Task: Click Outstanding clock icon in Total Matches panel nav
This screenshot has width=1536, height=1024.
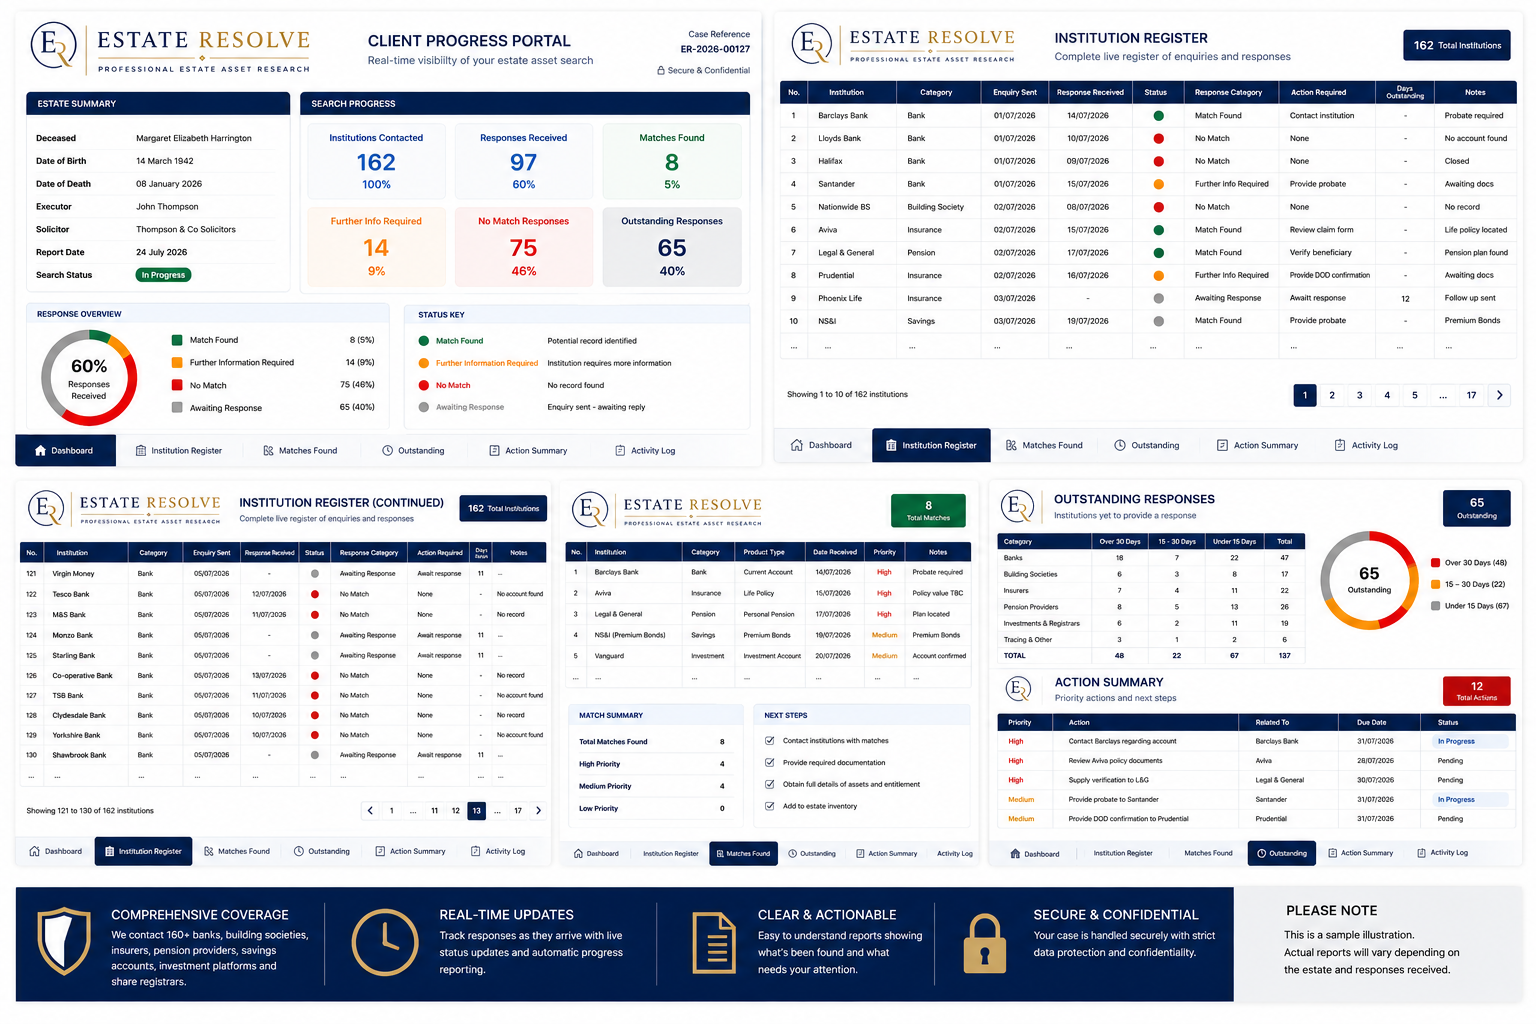Action: tap(792, 853)
